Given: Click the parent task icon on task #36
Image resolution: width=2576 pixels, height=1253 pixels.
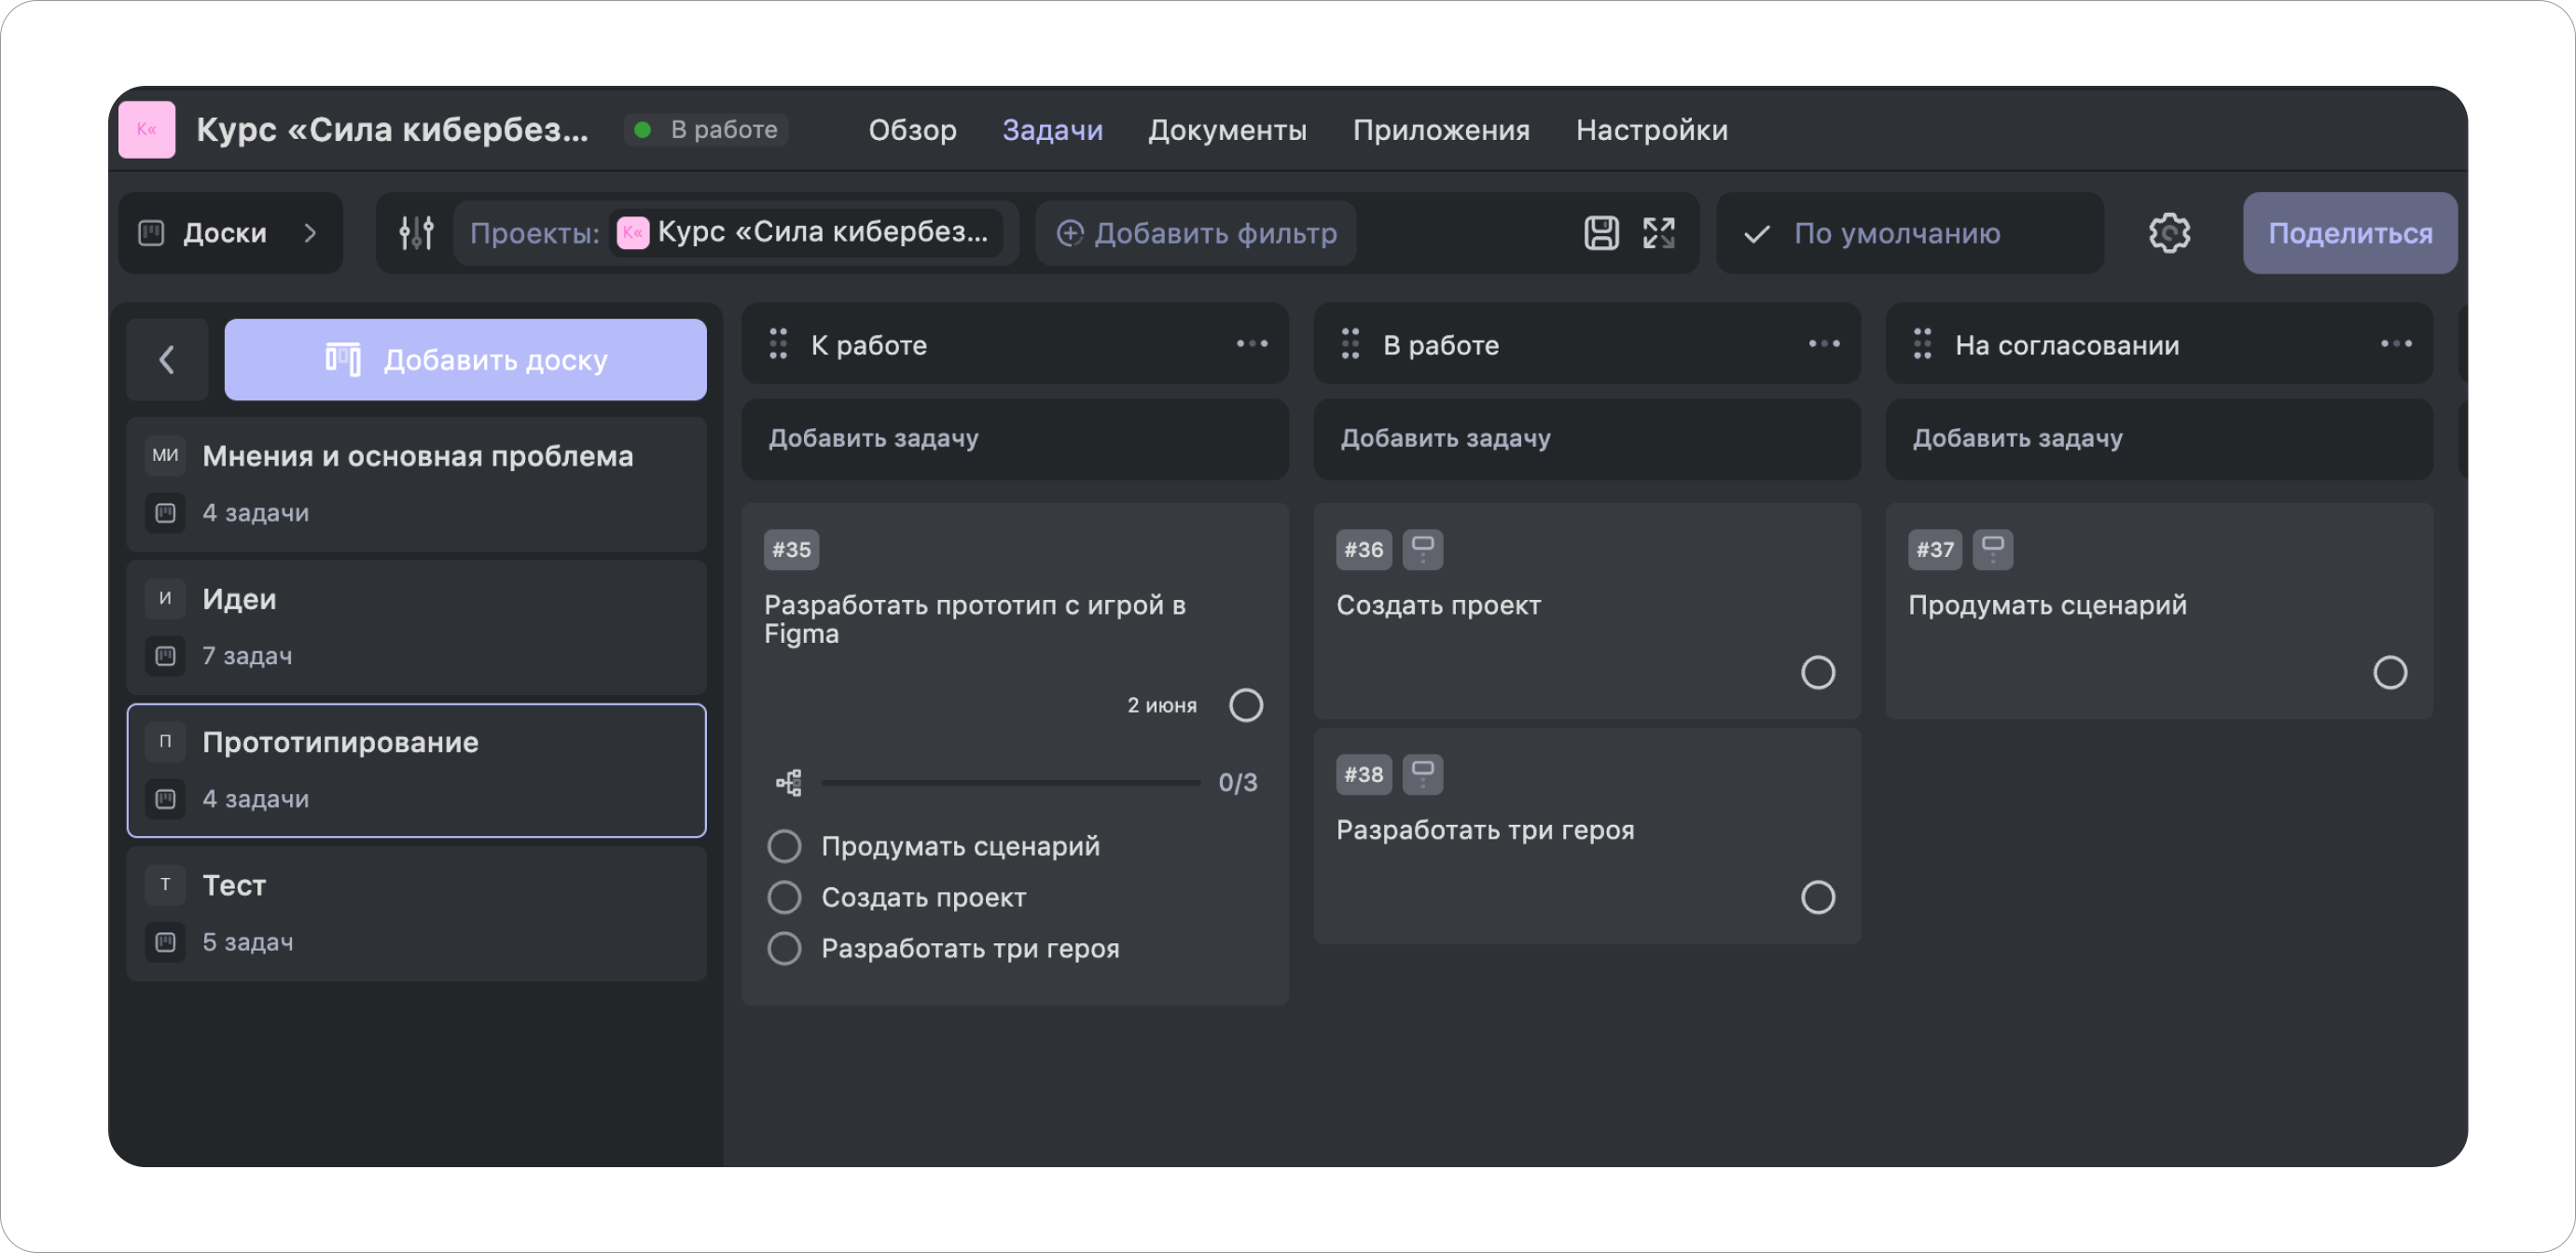Looking at the screenshot, I should tap(1422, 549).
